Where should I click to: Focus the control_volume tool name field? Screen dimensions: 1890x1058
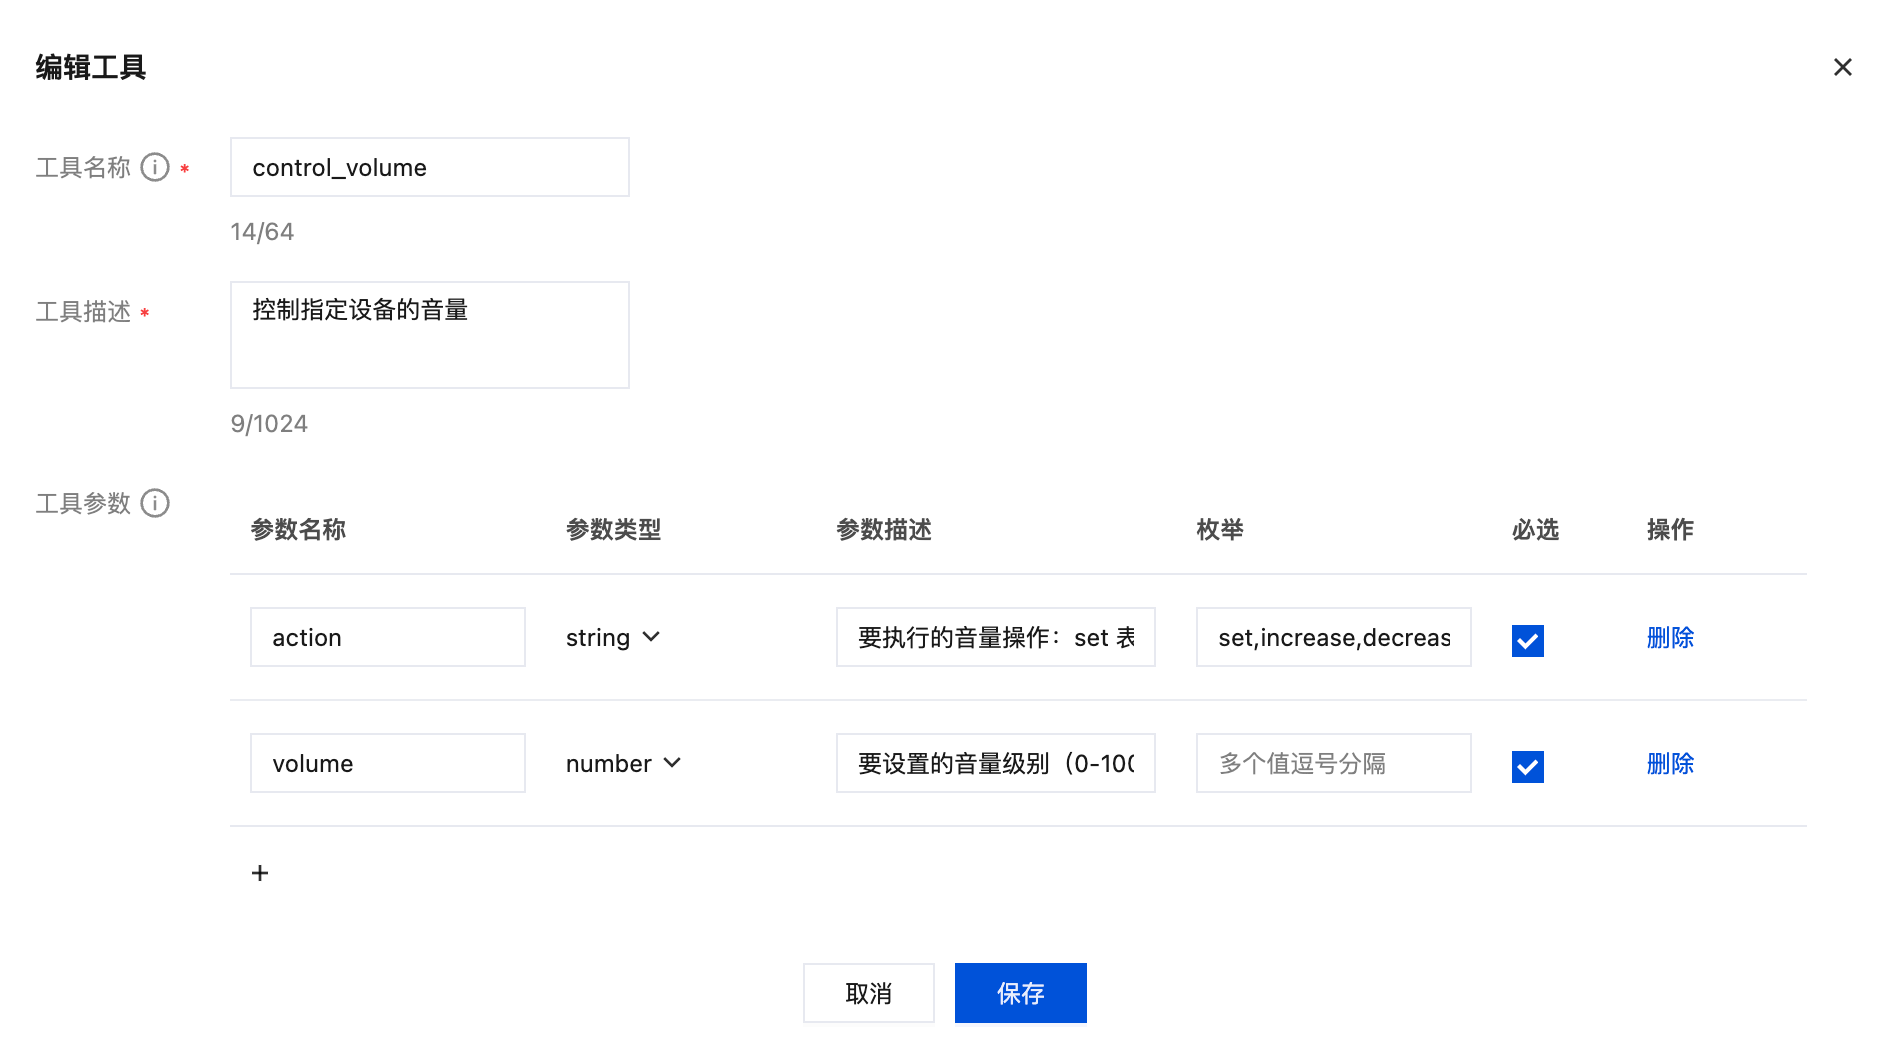click(429, 168)
